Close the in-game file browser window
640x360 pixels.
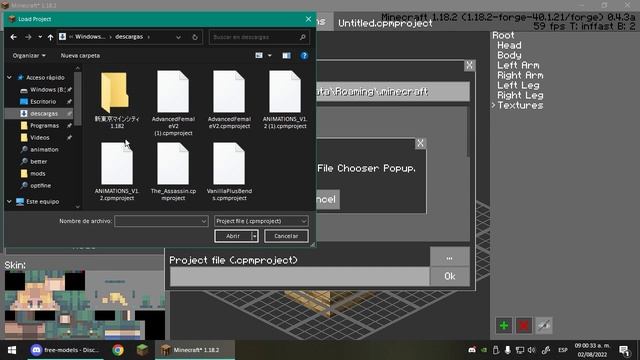click(x=469, y=65)
